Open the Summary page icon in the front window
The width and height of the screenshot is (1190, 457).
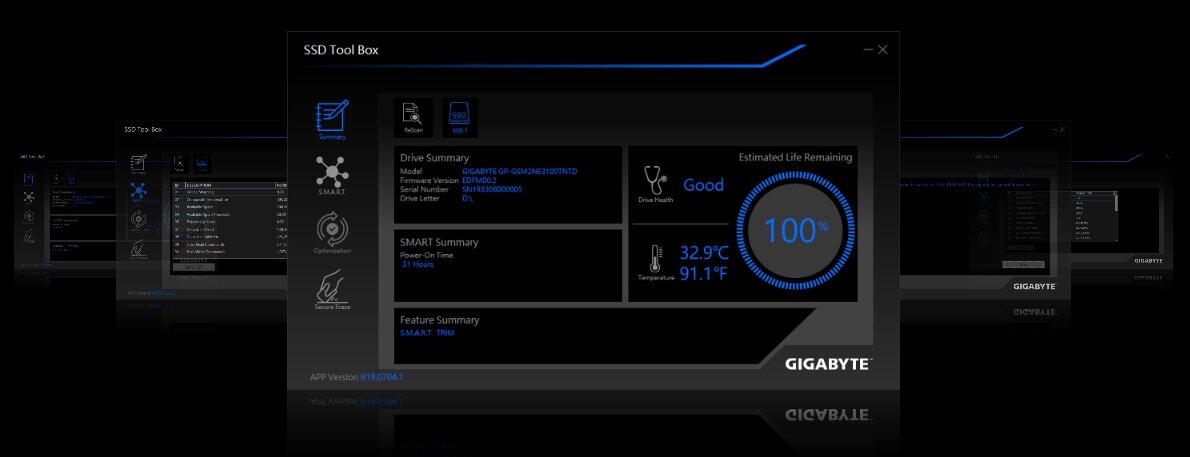pos(332,116)
